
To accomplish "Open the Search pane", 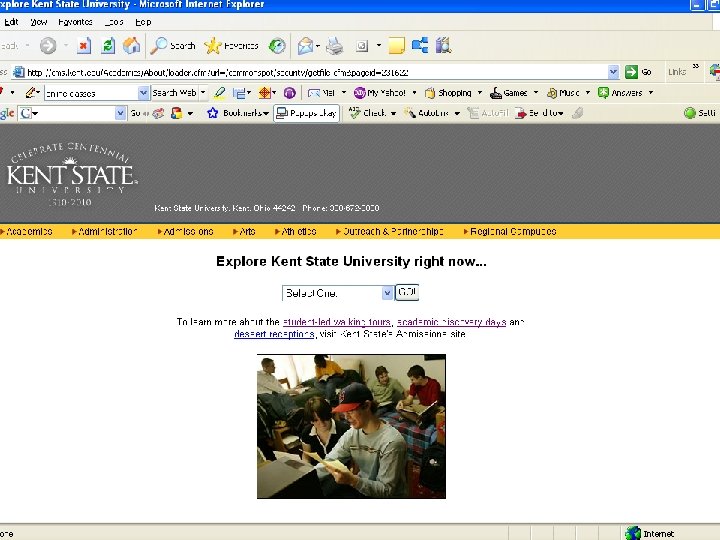I will pos(173,45).
